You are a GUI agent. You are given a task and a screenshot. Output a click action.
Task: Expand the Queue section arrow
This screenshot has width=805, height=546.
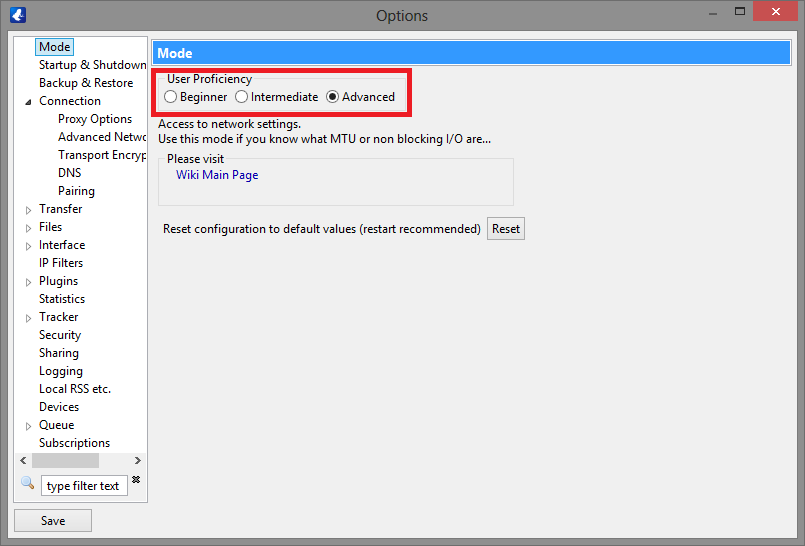tap(28, 425)
